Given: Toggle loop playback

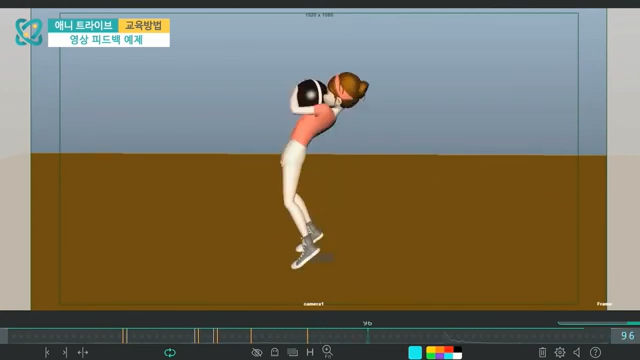Looking at the screenshot, I should click(170, 353).
